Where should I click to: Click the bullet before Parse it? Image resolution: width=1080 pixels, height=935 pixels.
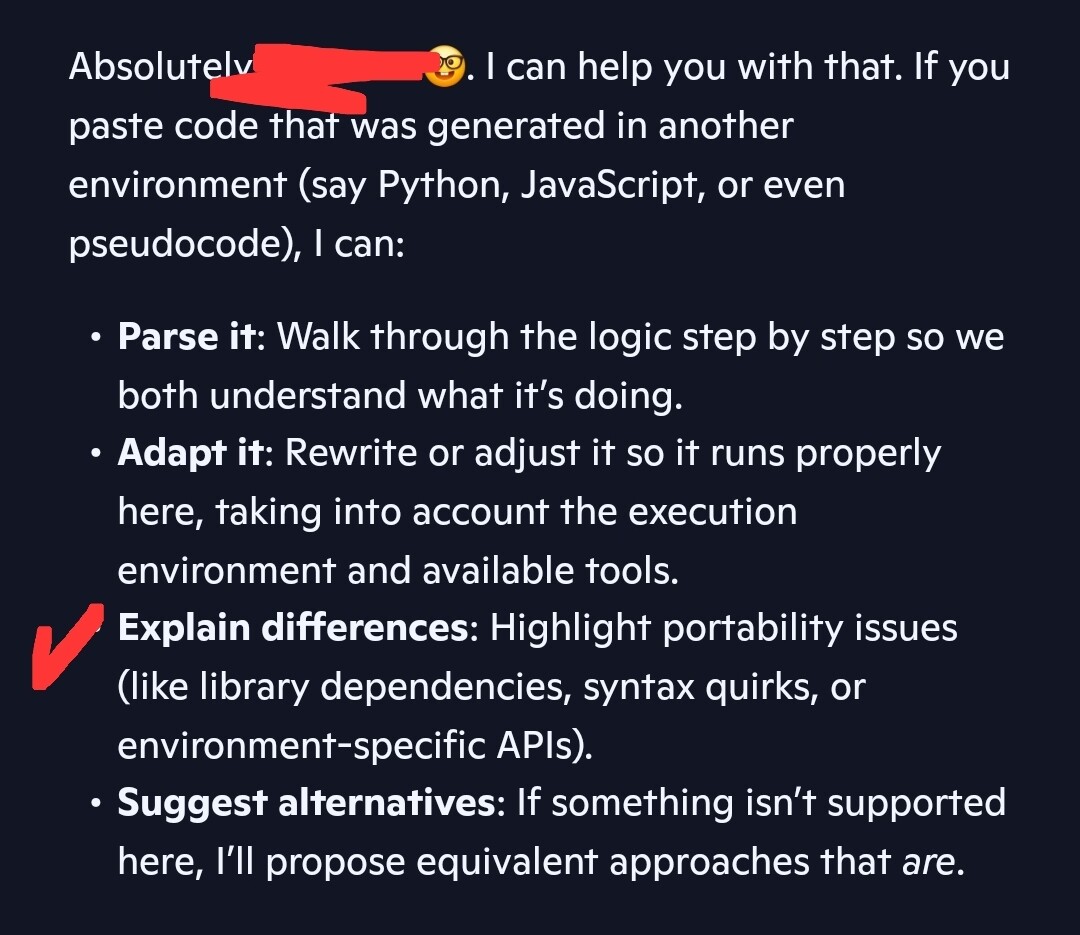[x=94, y=338]
